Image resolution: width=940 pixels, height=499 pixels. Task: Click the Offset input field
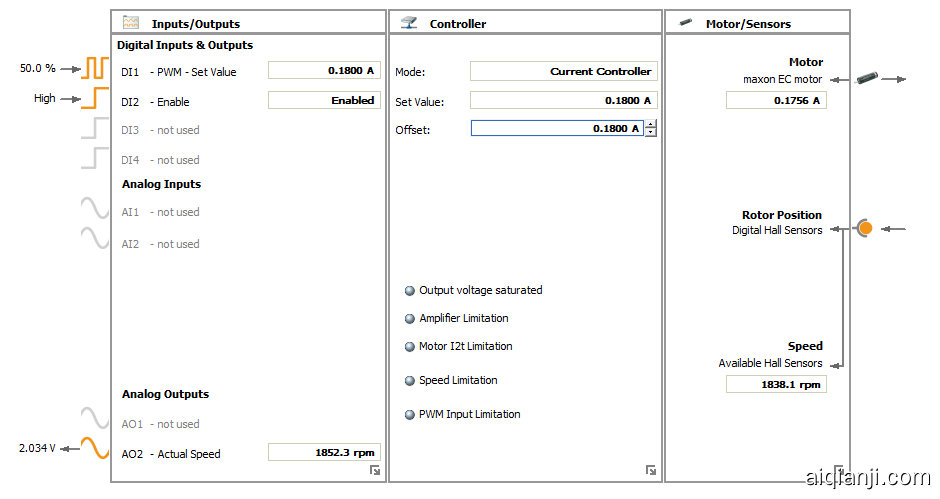[x=557, y=128]
